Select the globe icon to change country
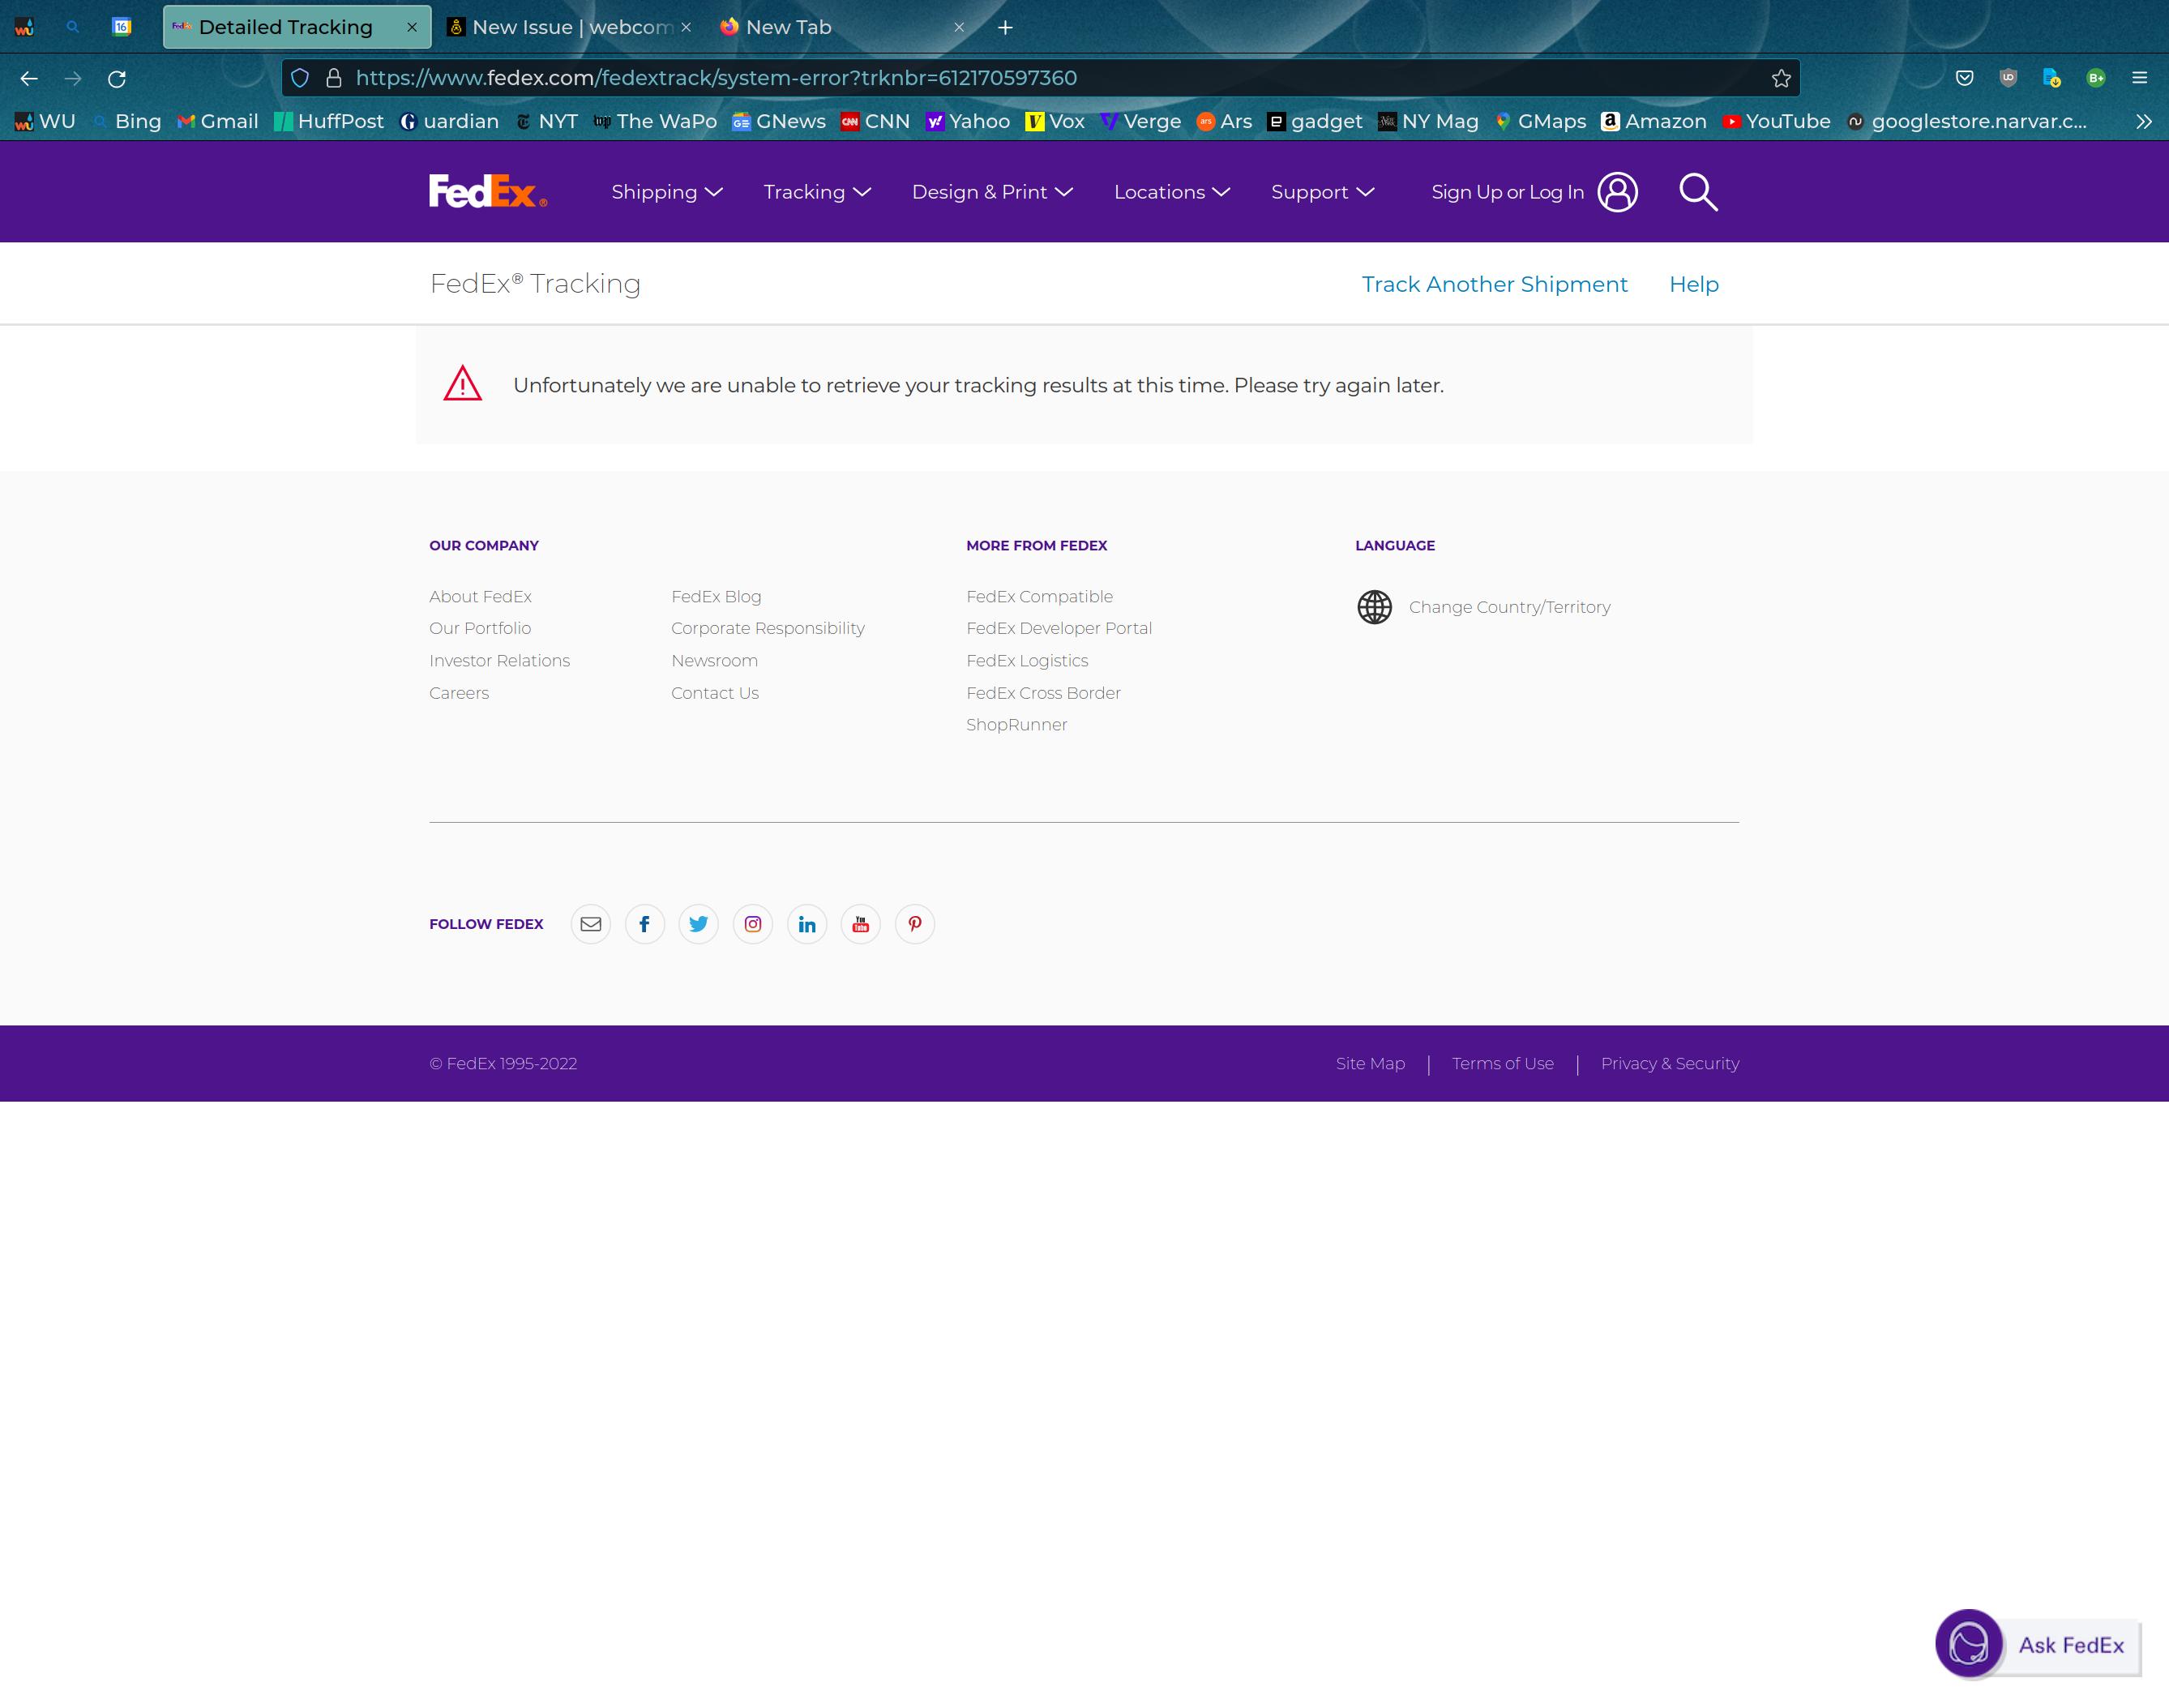This screenshot has height=1708, width=2169. point(1374,607)
